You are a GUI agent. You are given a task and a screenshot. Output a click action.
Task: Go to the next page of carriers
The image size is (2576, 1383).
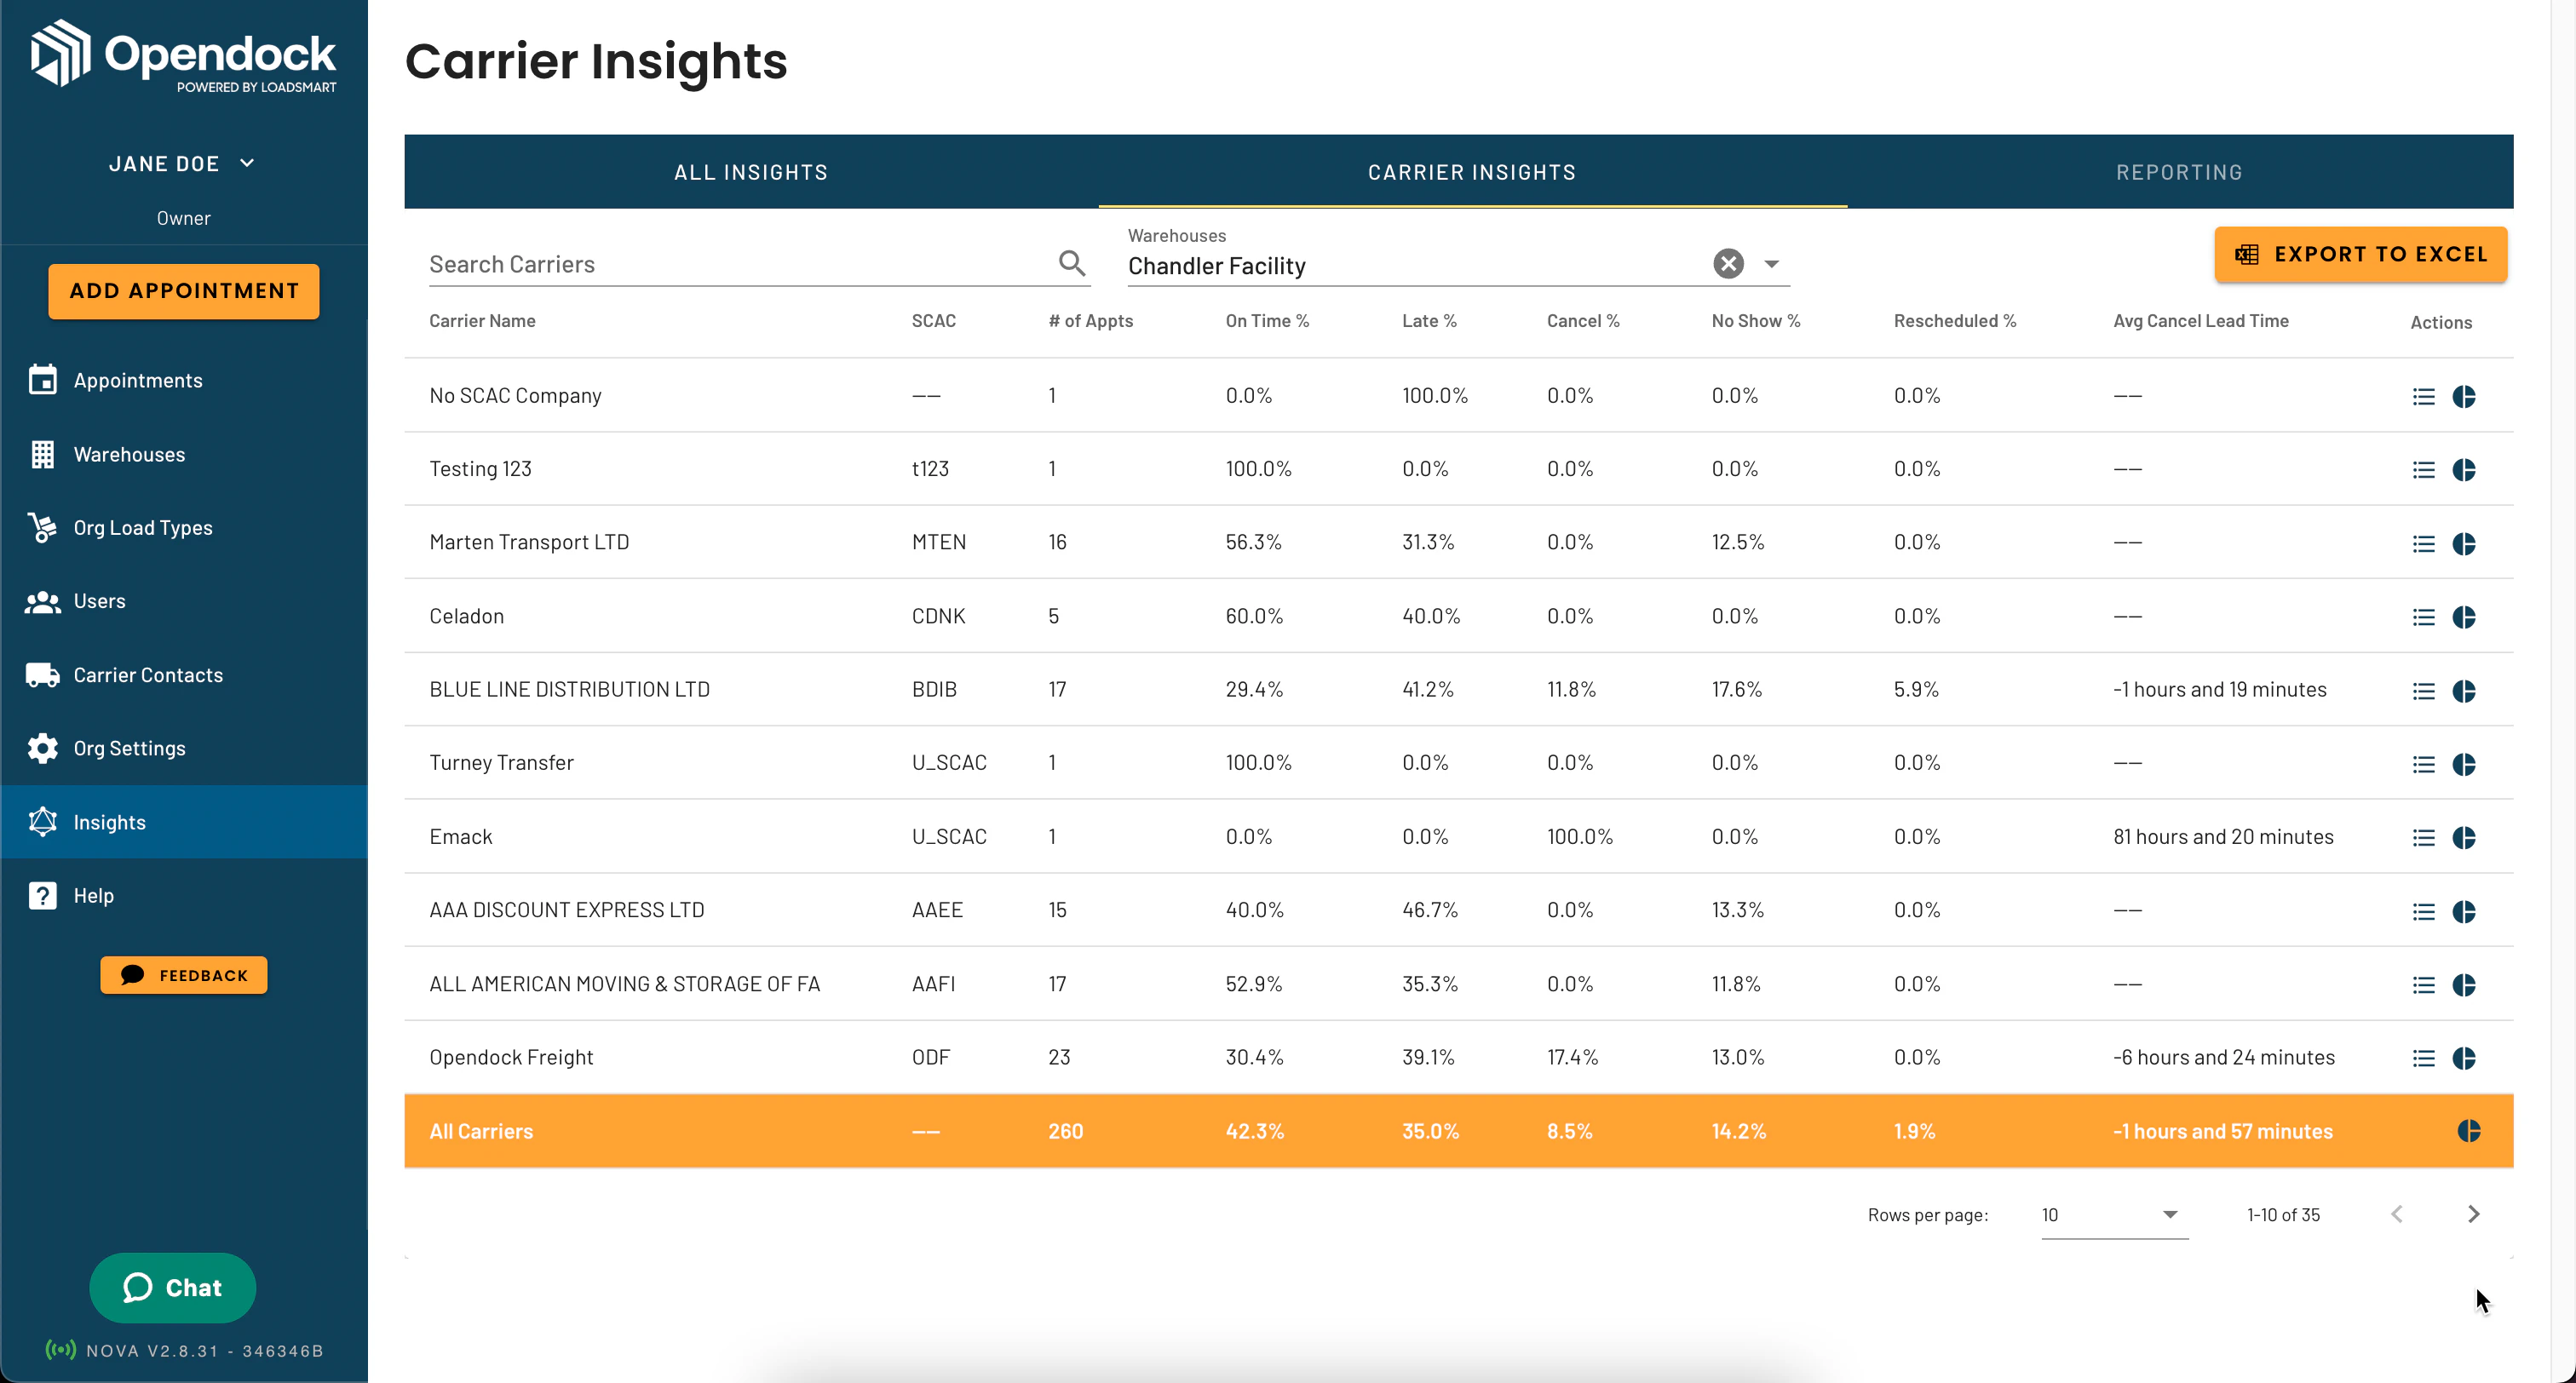[x=2473, y=1214]
